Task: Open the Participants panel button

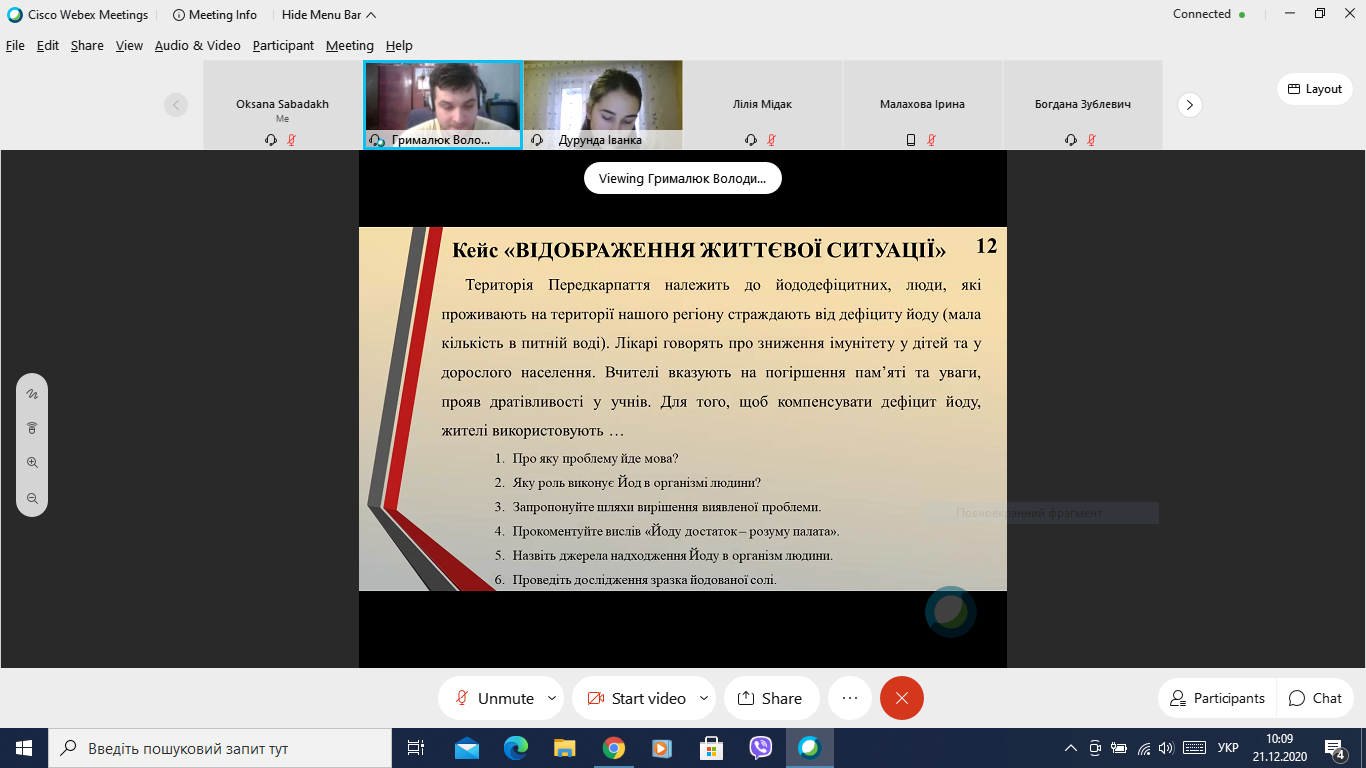Action: [x=1217, y=698]
